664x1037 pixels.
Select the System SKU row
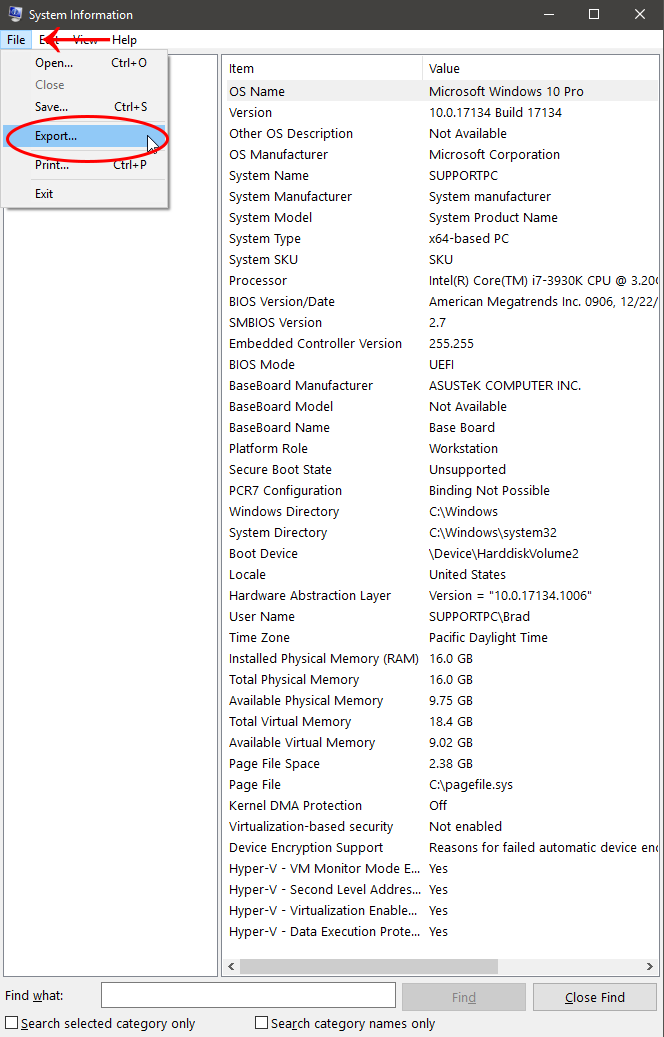[442, 259]
